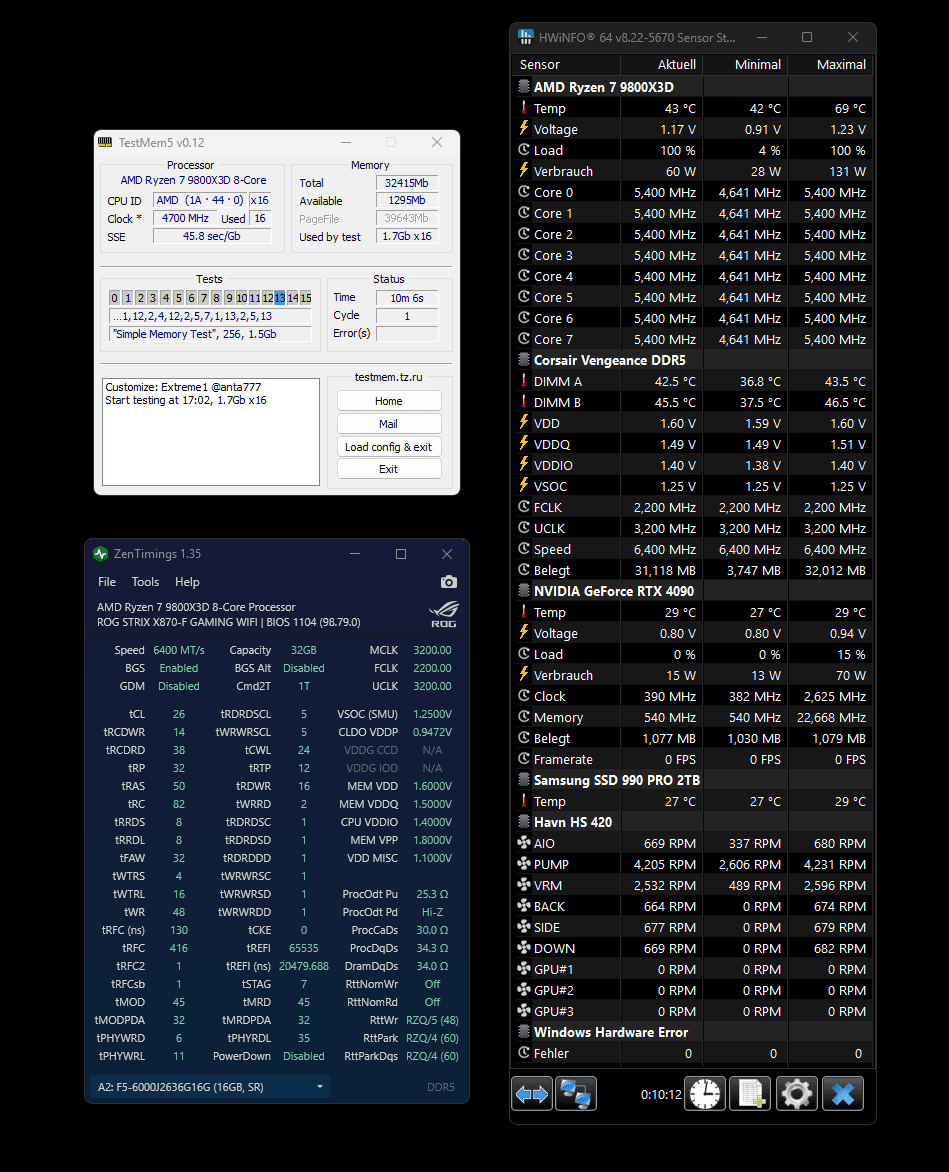Click the Speed value 6400 MT/s

tap(179, 650)
